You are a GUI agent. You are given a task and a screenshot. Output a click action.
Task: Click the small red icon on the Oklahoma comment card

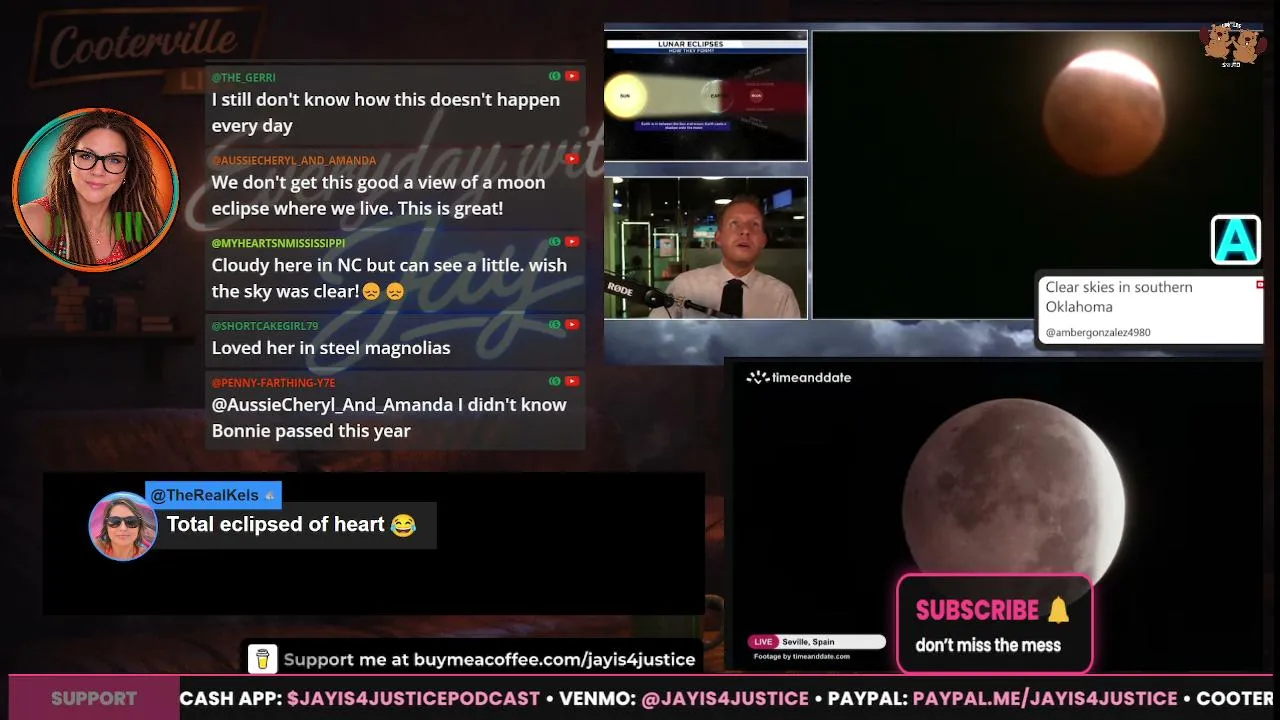click(x=1259, y=285)
